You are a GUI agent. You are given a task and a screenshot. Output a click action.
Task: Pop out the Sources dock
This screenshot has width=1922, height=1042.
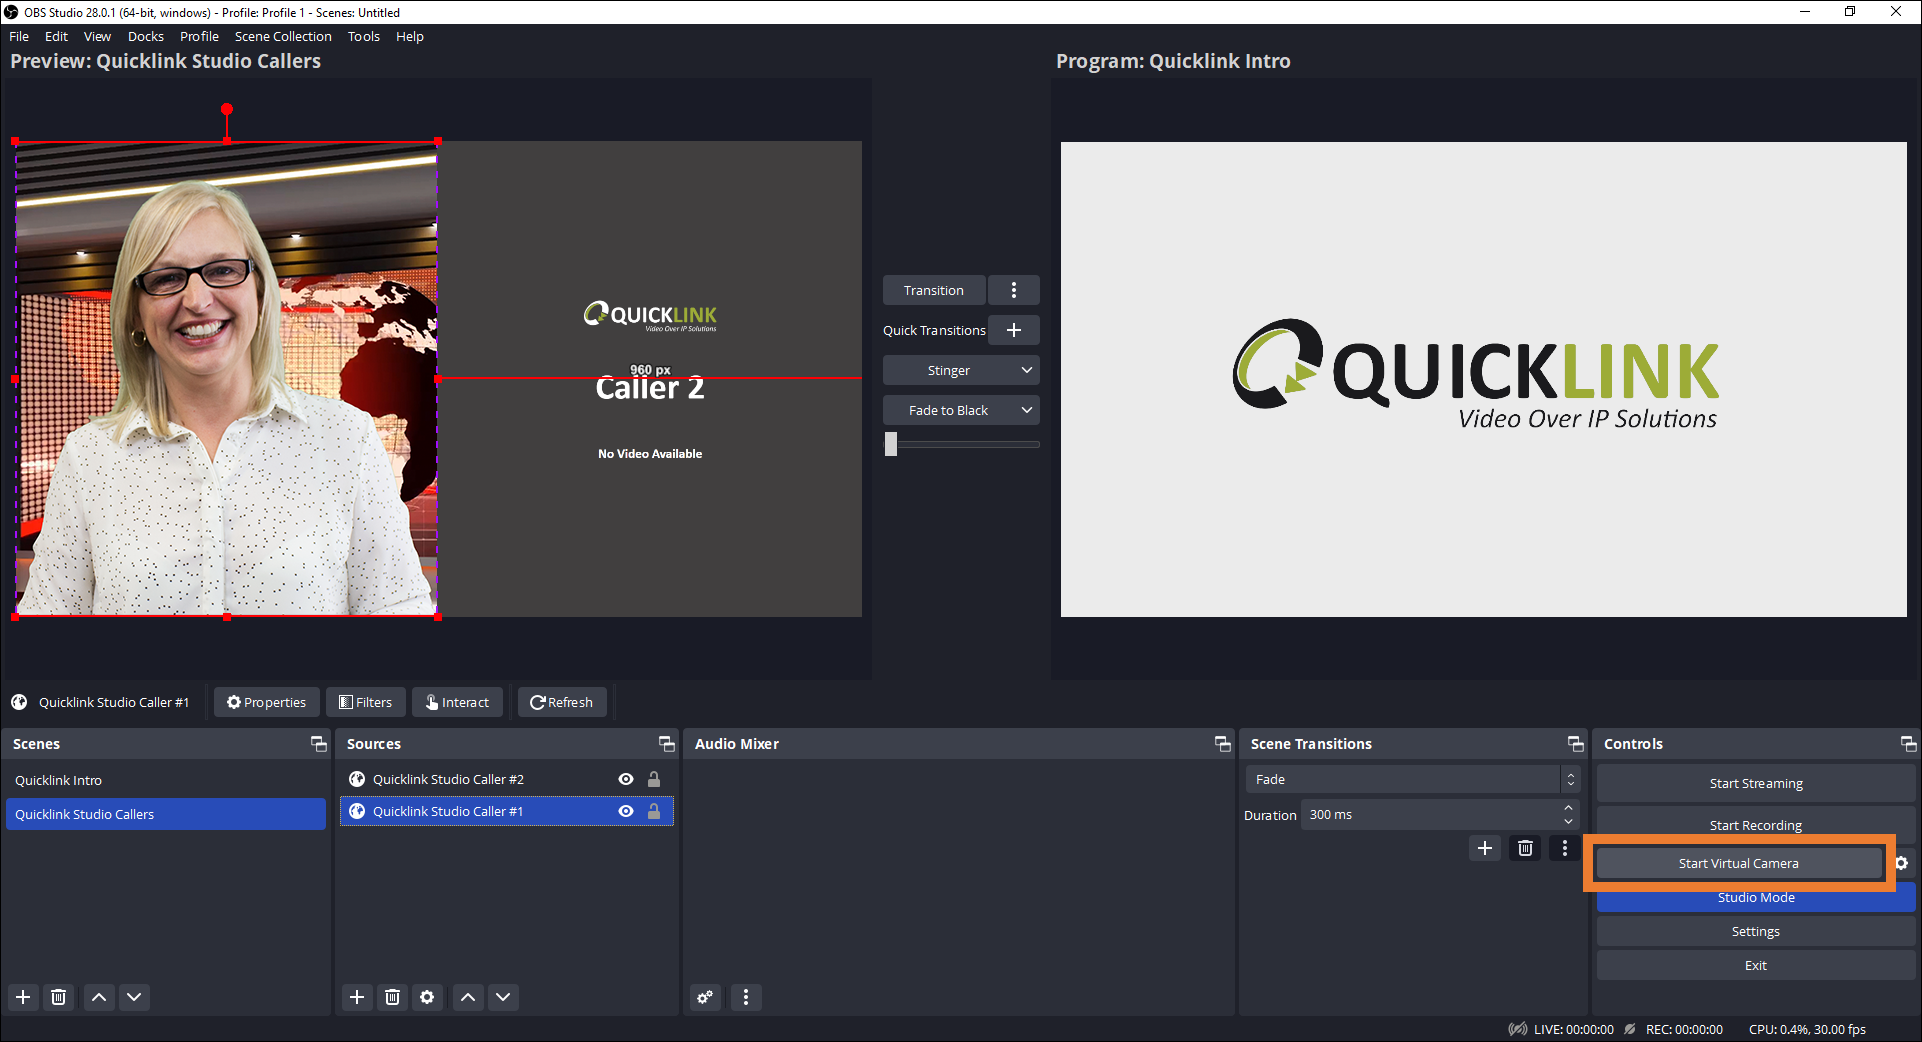[667, 744]
